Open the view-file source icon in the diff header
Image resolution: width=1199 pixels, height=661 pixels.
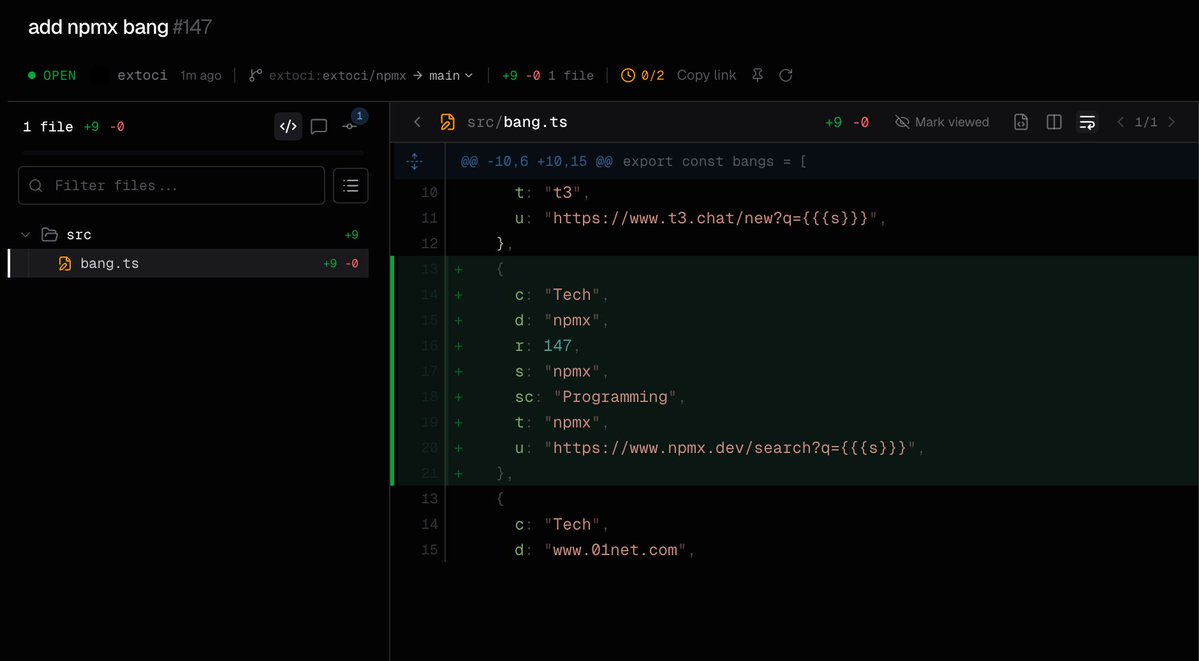tap(1021, 122)
